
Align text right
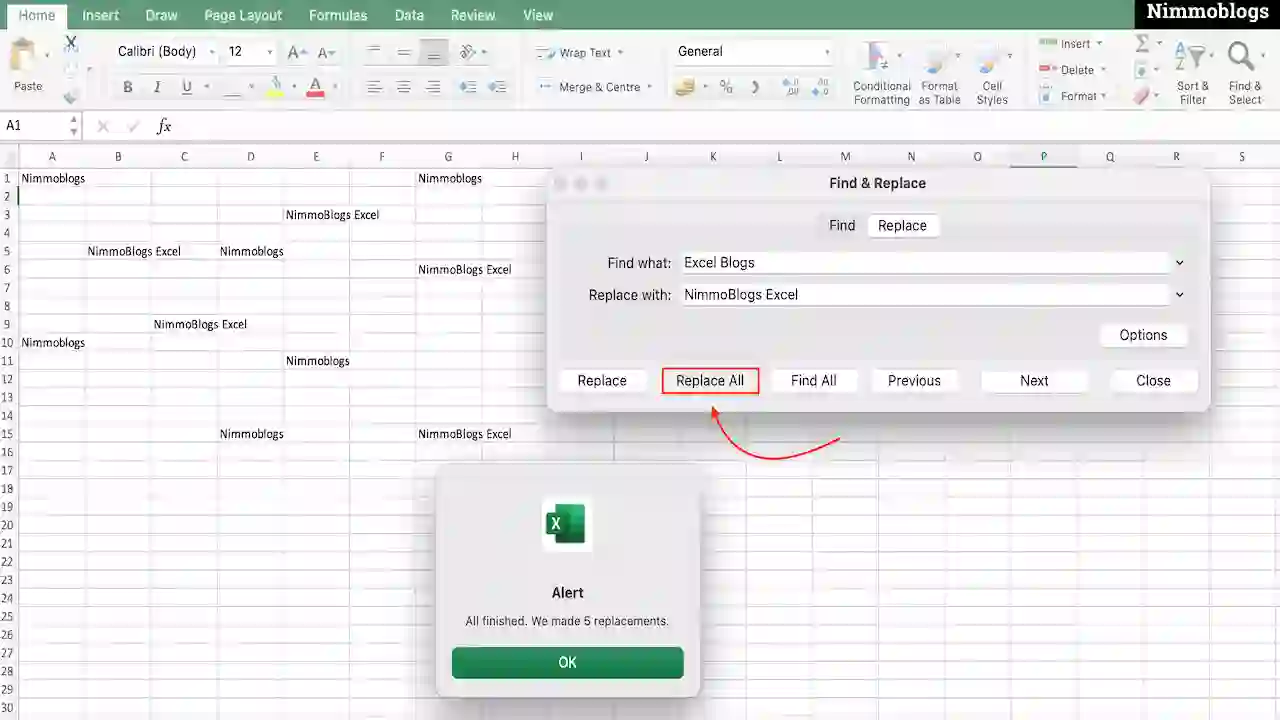point(433,87)
